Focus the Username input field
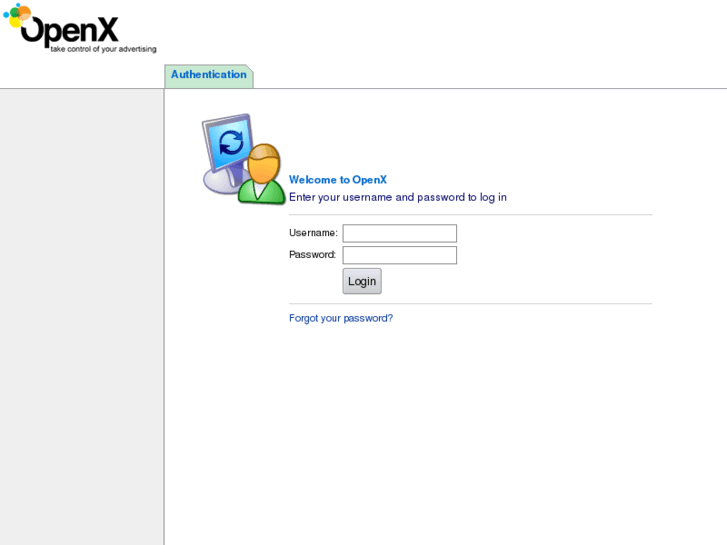 tap(400, 233)
